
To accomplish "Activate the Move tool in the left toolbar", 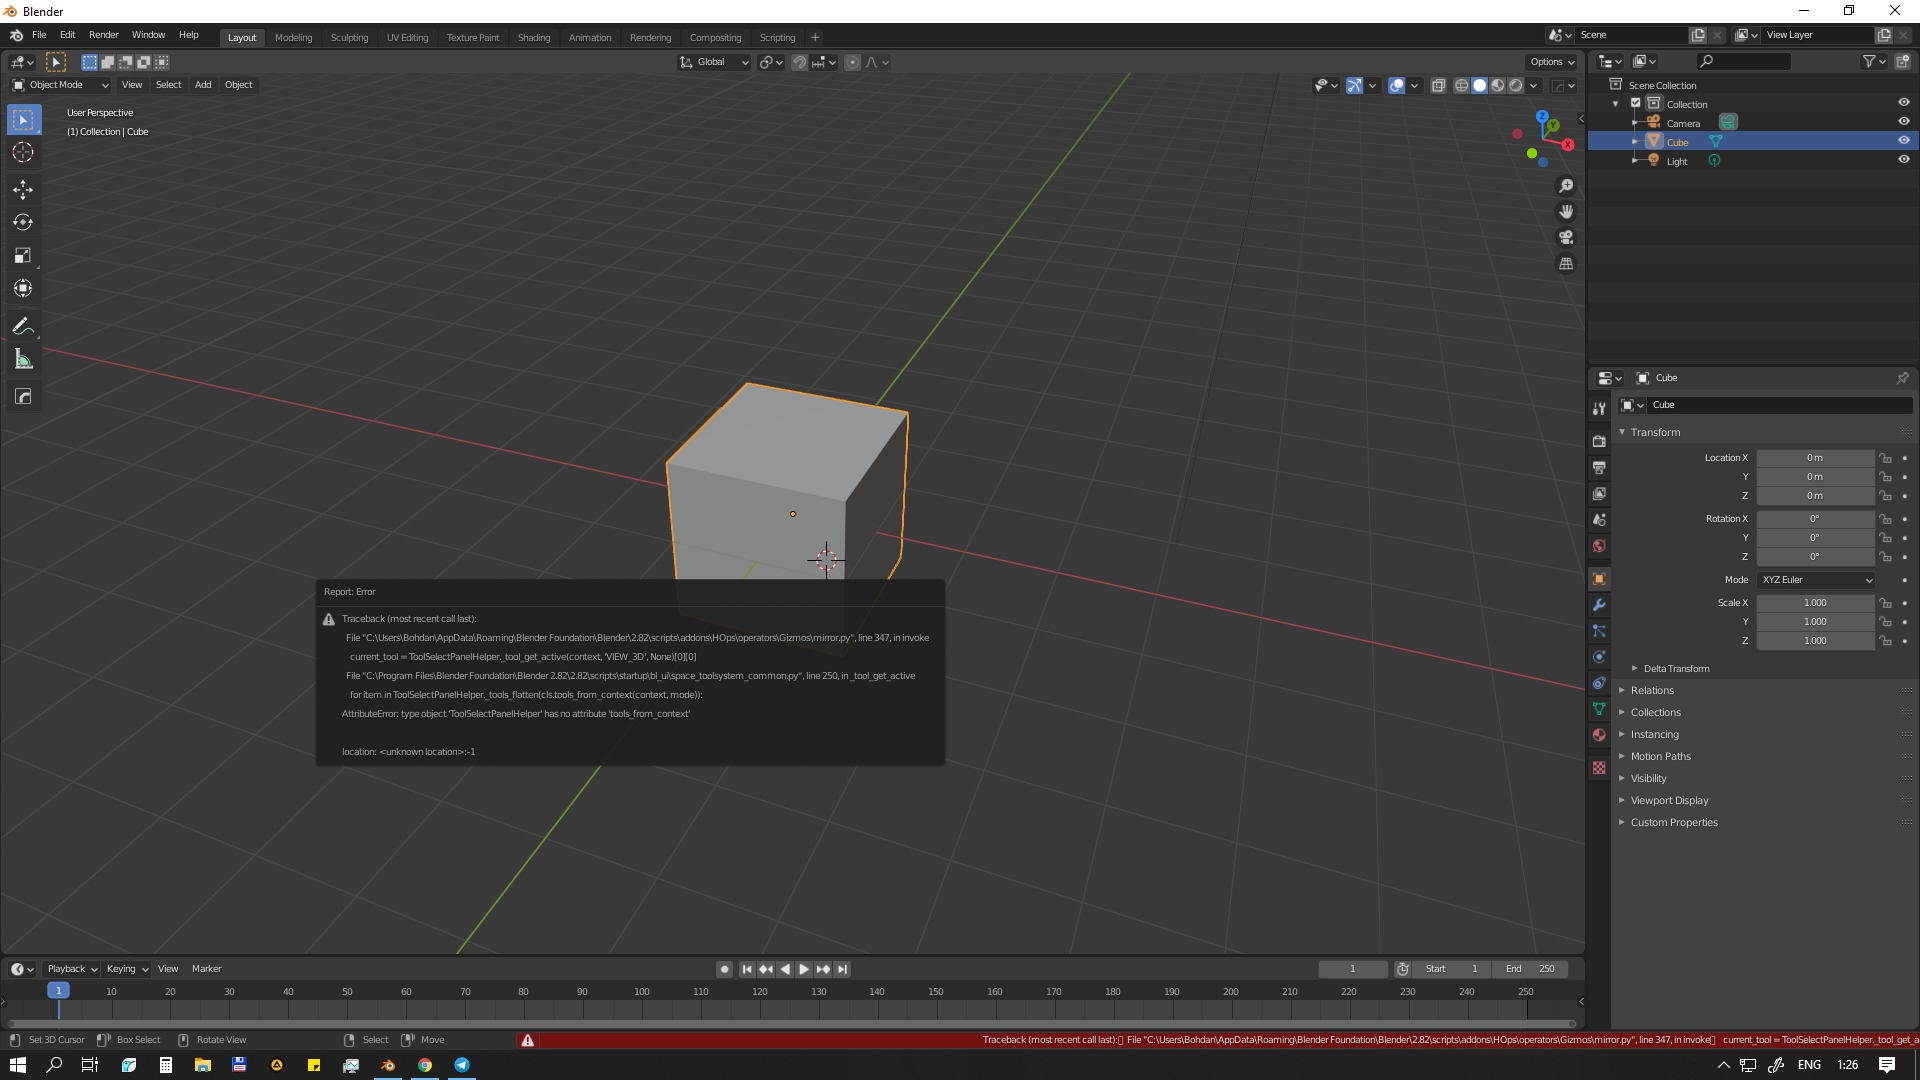I will (23, 190).
